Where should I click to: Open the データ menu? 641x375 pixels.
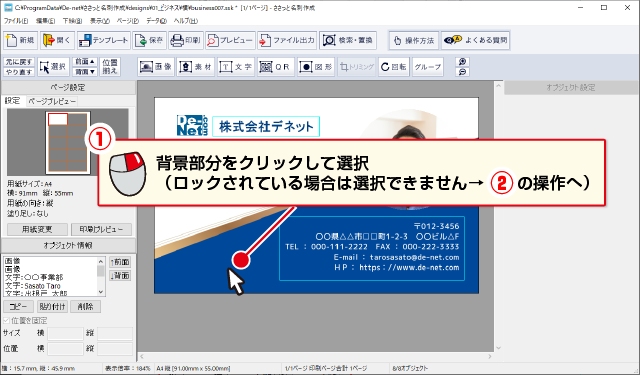click(156, 20)
